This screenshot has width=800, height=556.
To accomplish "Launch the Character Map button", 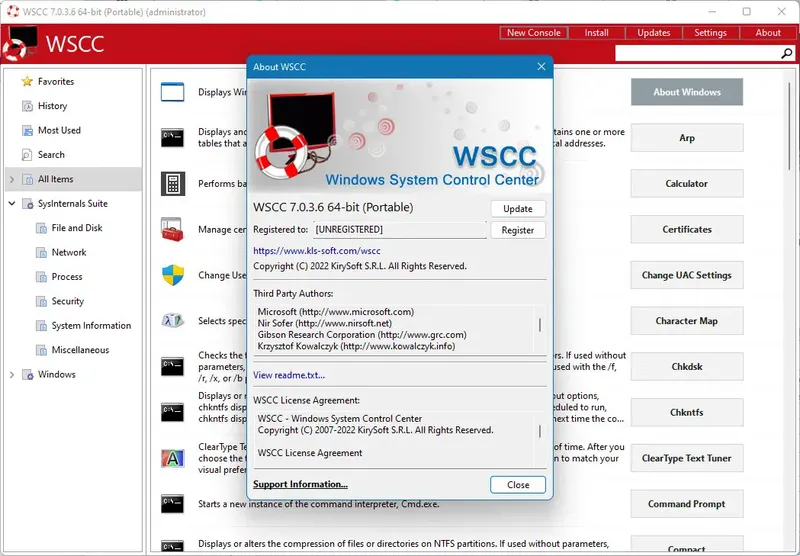I will [687, 321].
